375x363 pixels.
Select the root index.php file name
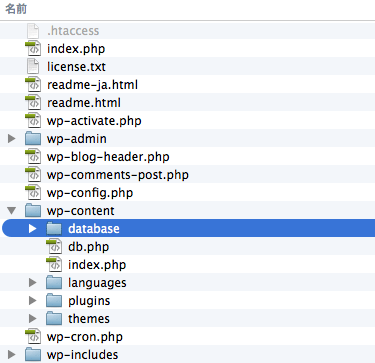(76, 49)
